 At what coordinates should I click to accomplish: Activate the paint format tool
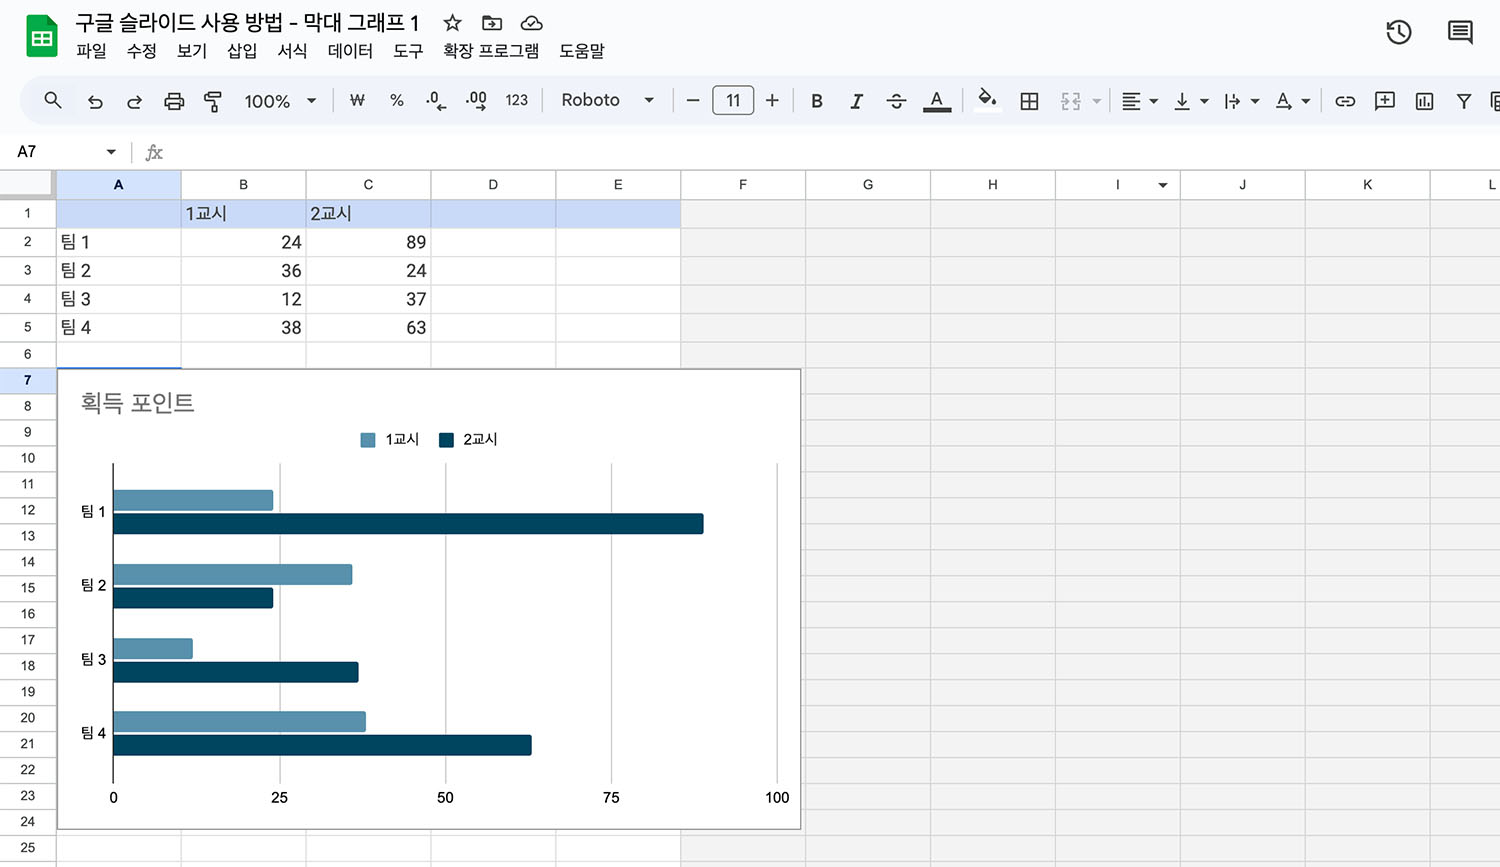[x=213, y=101]
